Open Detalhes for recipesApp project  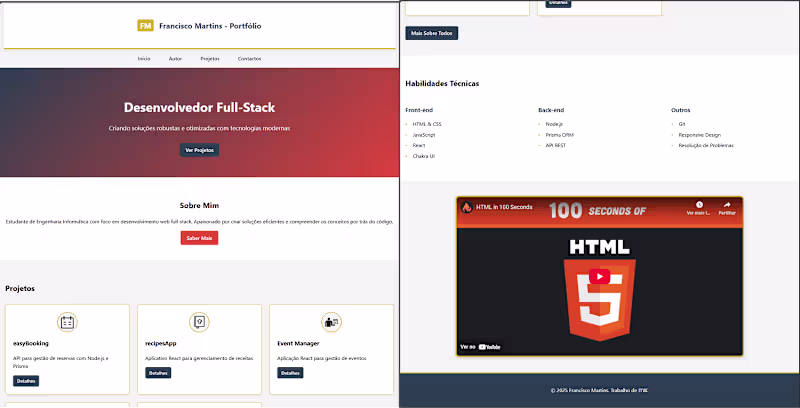coord(158,373)
